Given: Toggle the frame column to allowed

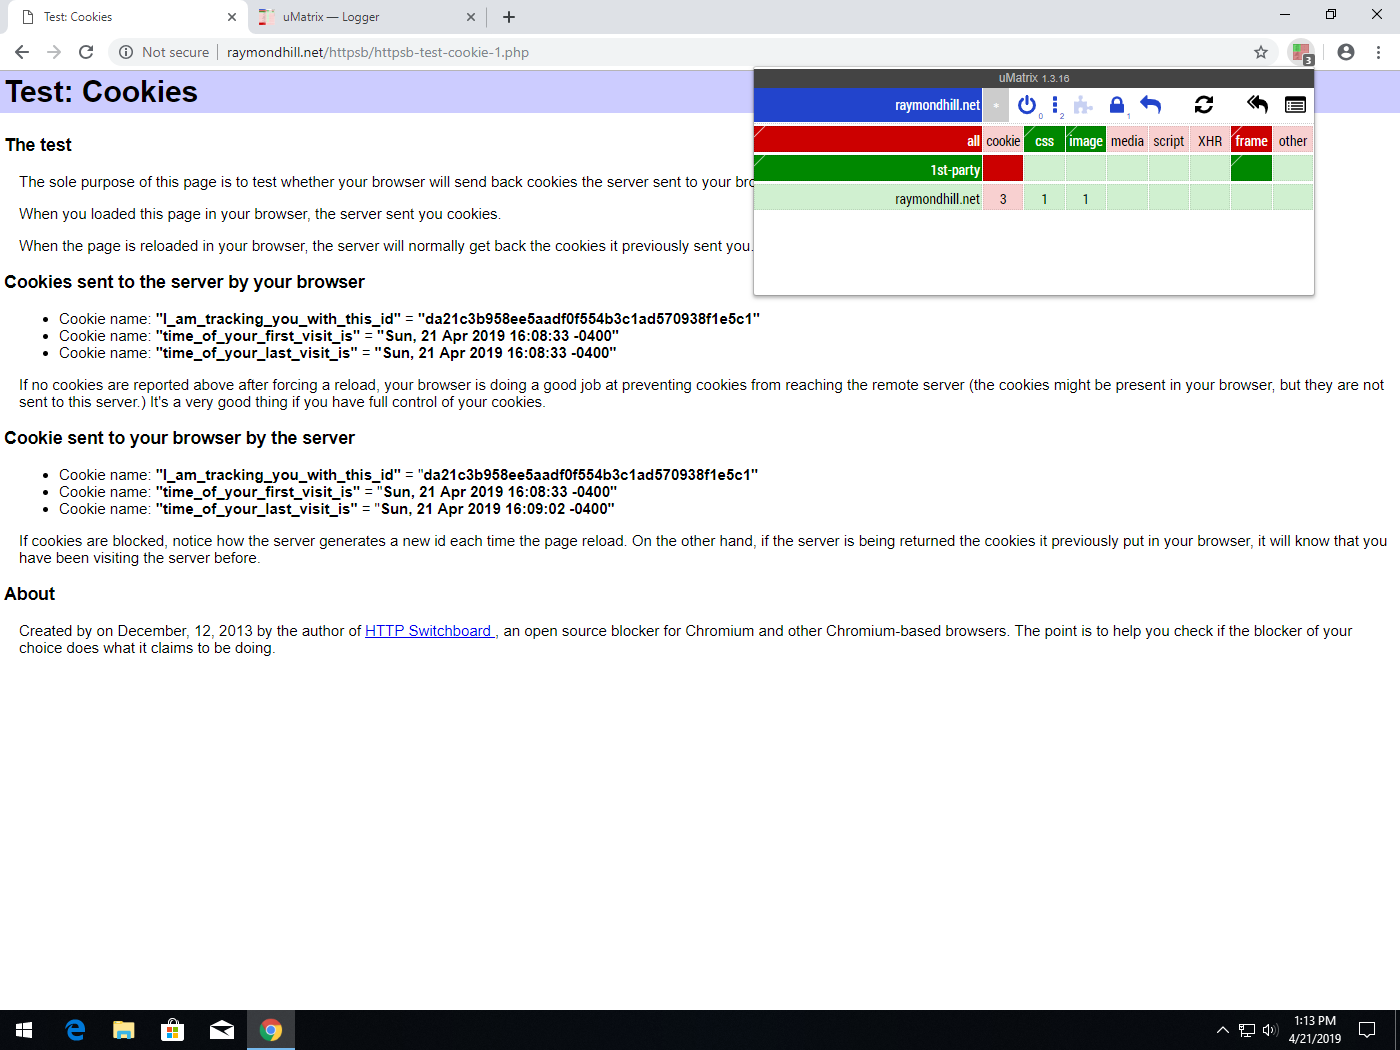Looking at the screenshot, I should (1251, 141).
